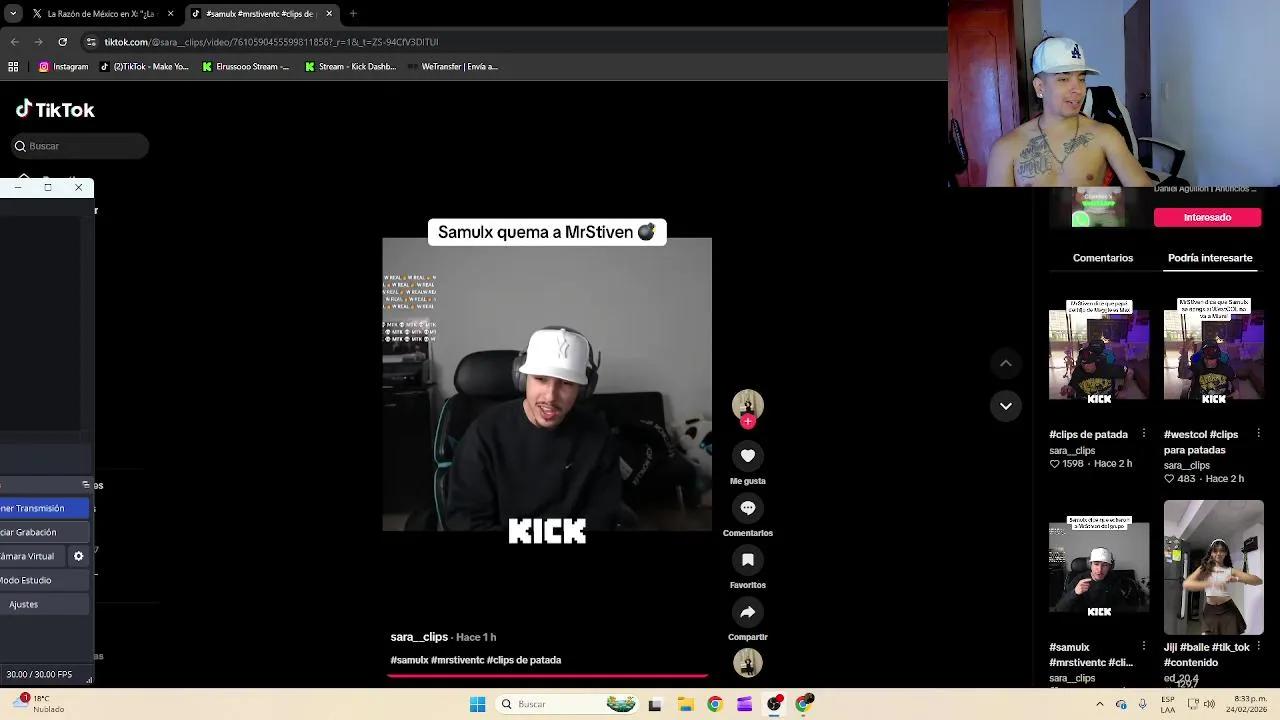Open OBS Studio from the taskbar
Screen dimensions: 1280x720
tap(774, 704)
